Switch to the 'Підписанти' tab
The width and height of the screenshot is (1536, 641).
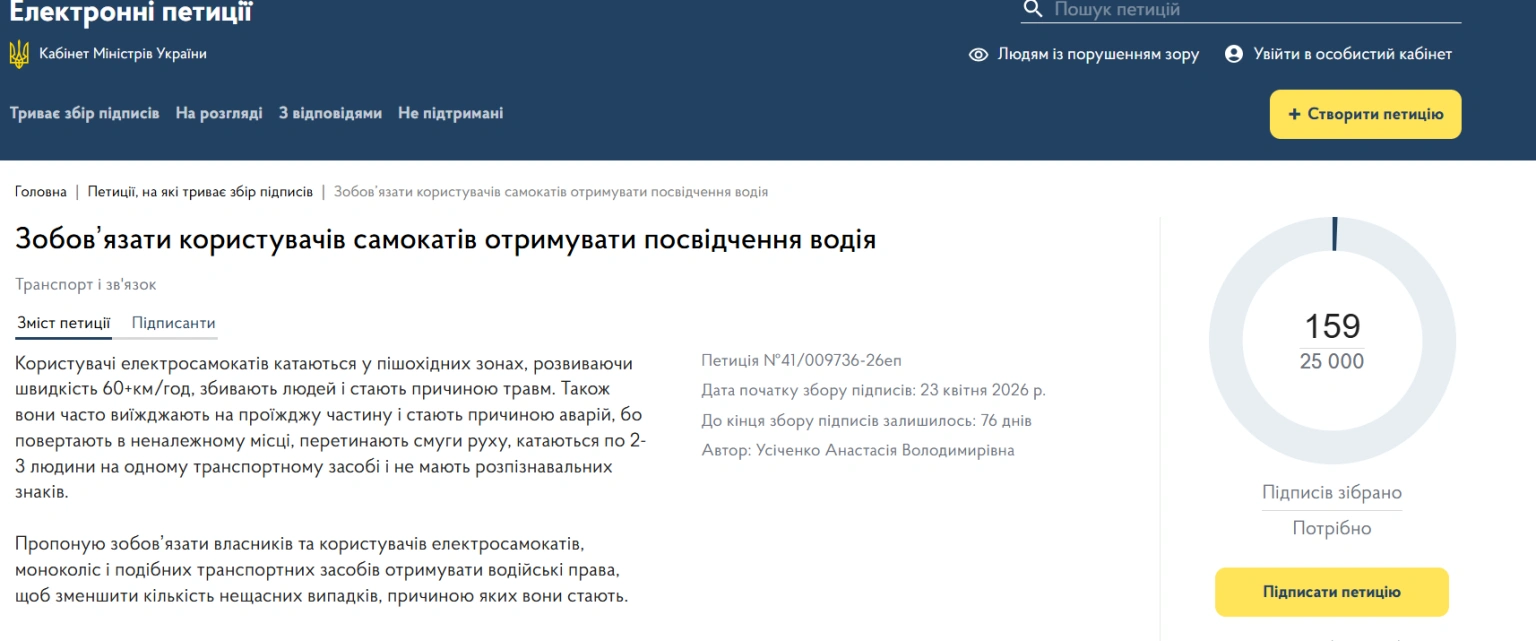(x=174, y=323)
